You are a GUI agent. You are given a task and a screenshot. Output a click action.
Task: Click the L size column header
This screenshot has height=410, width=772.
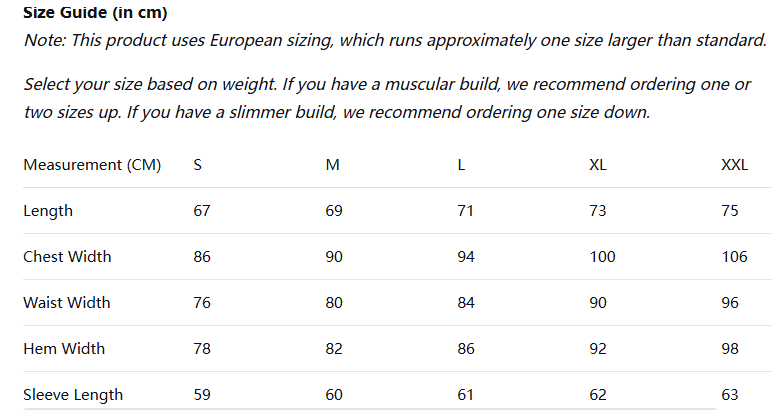461,165
